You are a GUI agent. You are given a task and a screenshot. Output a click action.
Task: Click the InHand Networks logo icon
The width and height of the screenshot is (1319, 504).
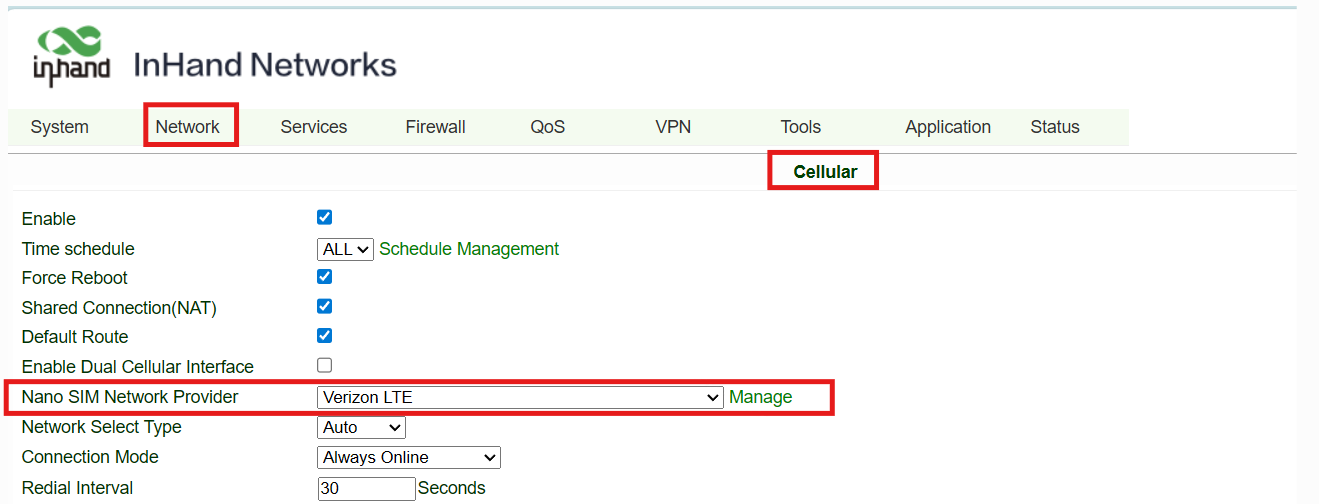click(x=72, y=58)
